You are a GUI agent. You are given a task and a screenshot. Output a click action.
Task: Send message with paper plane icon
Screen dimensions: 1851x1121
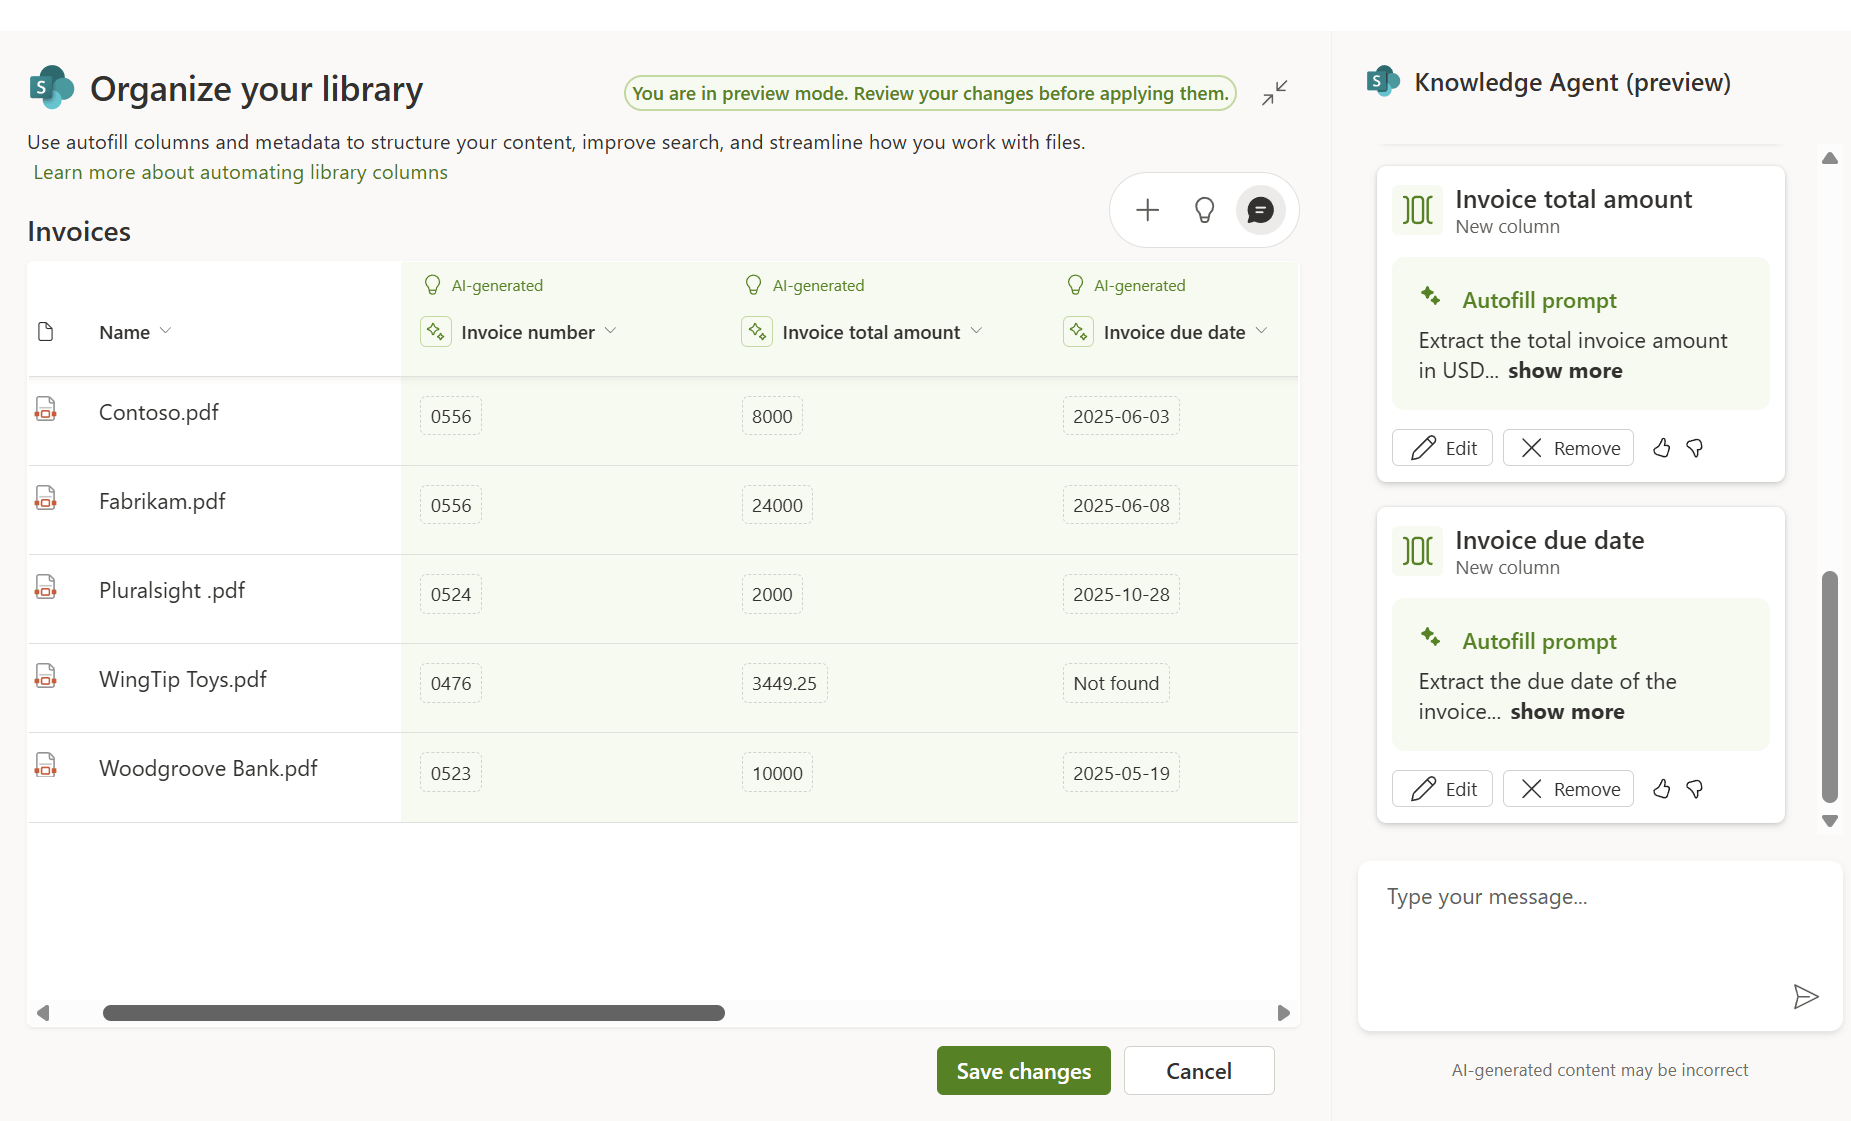[x=1805, y=996]
